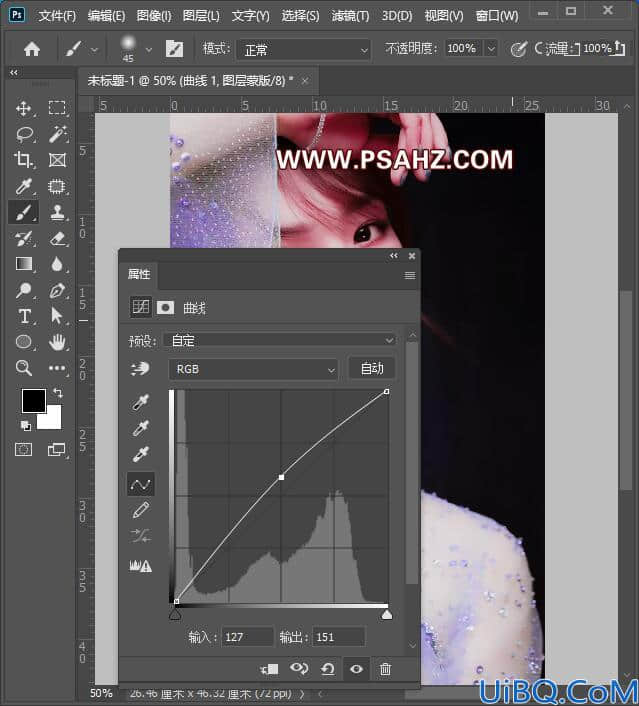Select the Eraser tool
Image resolution: width=639 pixels, height=706 pixels.
tap(58, 238)
